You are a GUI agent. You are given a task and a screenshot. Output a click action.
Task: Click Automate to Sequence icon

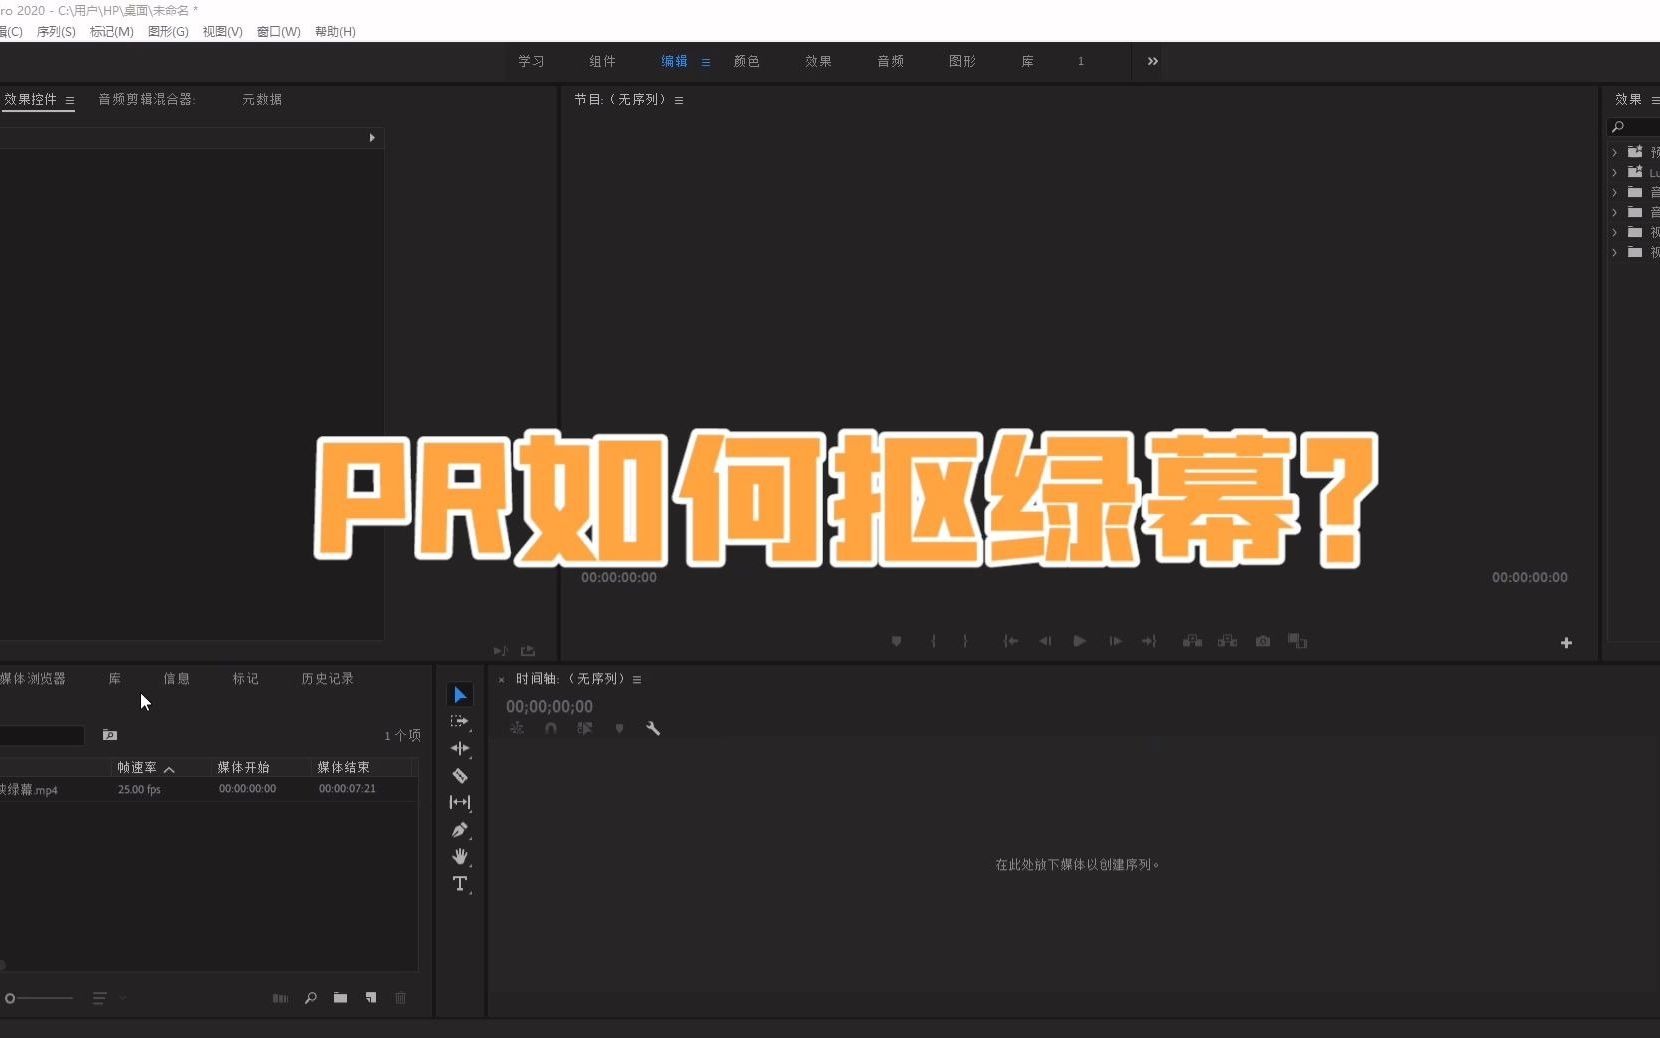[281, 998]
